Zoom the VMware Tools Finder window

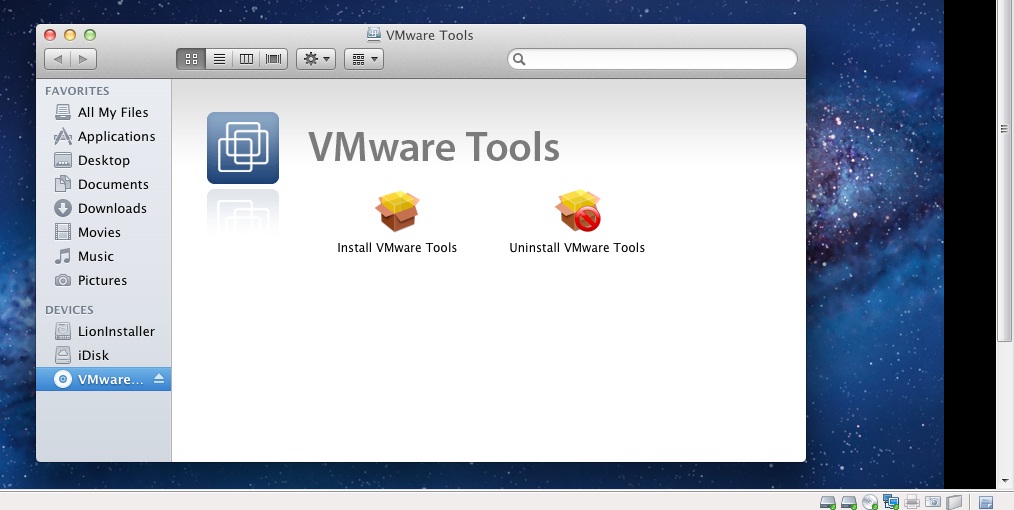(90, 35)
